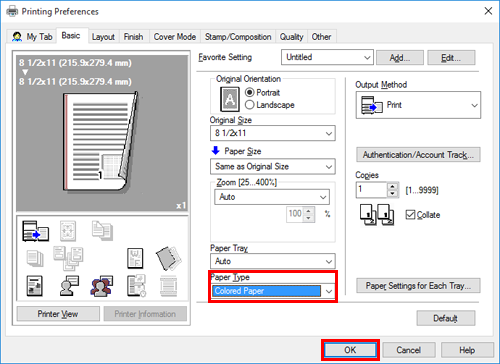
Task: Close the Printing Preferences dialog
Action: (x=488, y=11)
